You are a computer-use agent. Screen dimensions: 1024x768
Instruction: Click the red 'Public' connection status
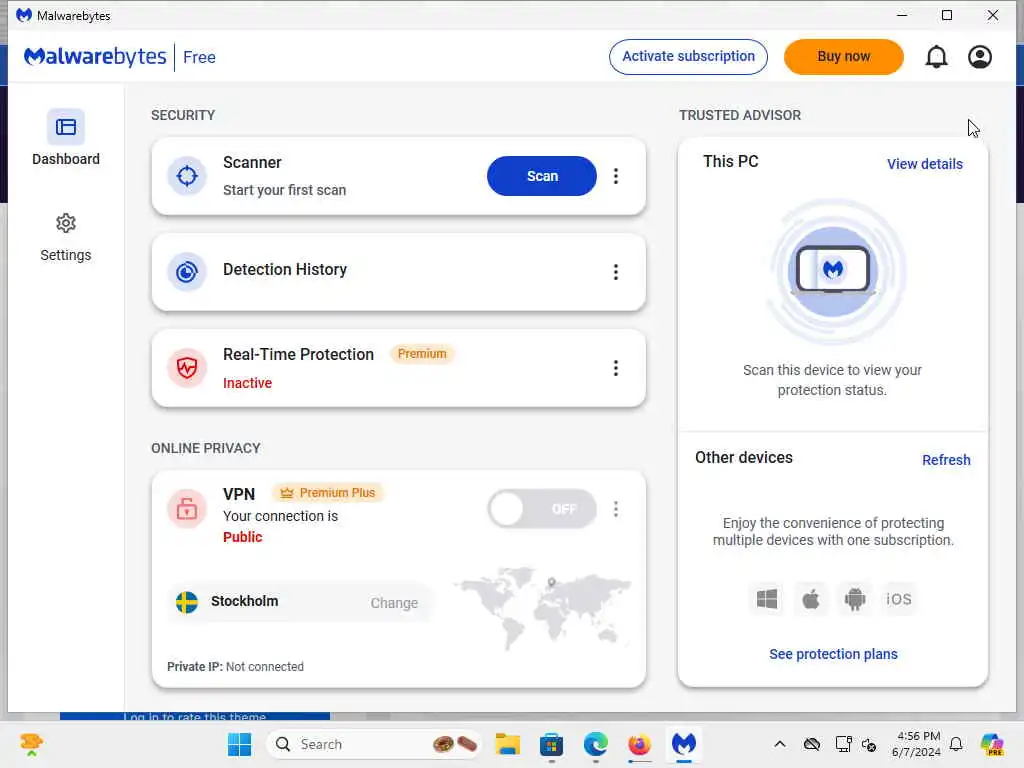click(x=242, y=537)
